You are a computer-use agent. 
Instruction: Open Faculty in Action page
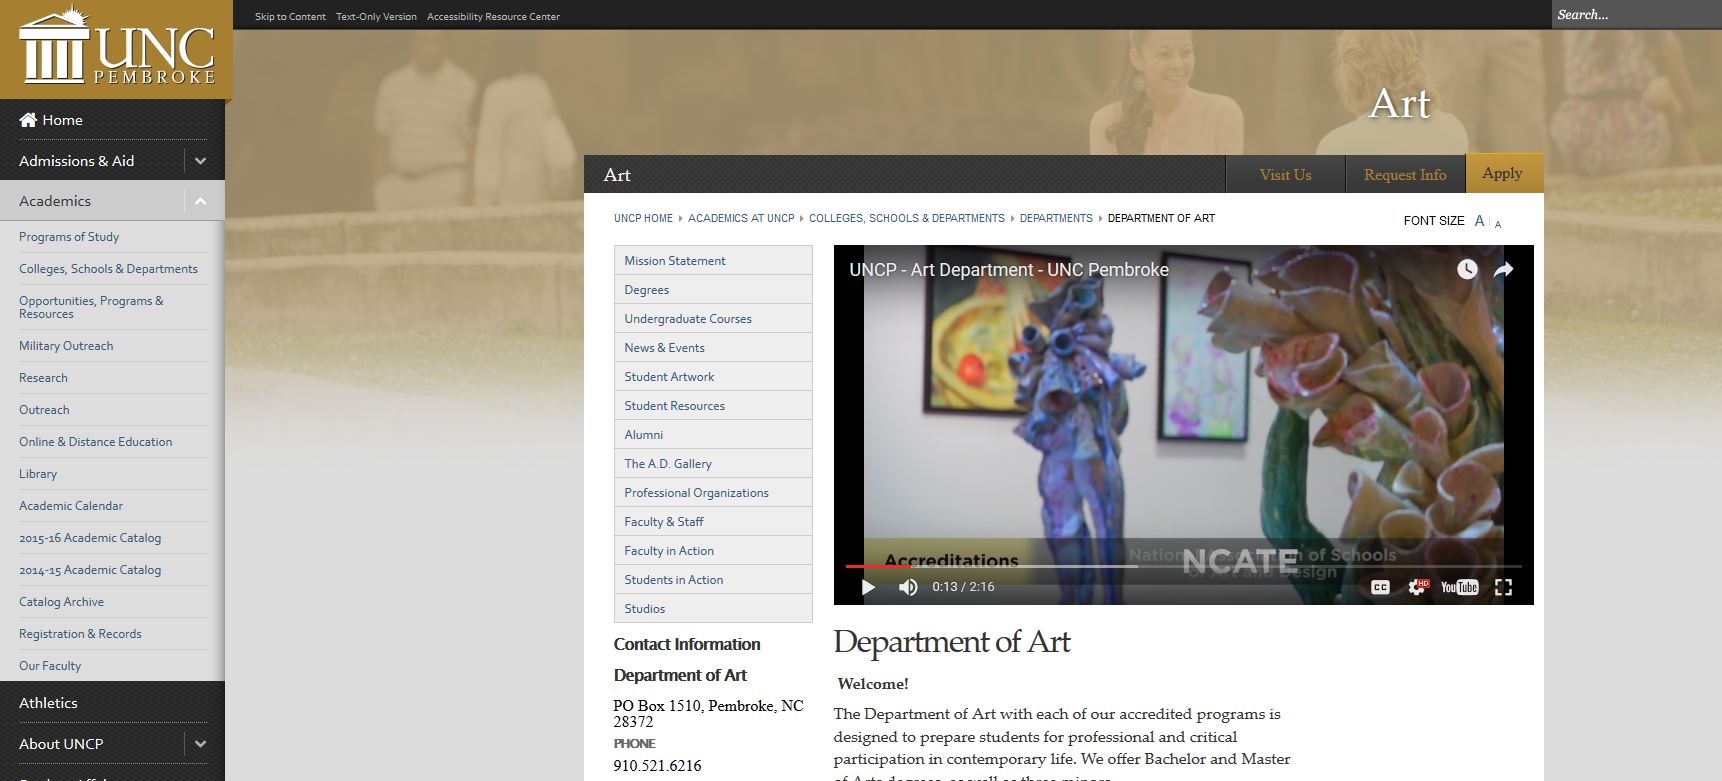tap(713, 550)
